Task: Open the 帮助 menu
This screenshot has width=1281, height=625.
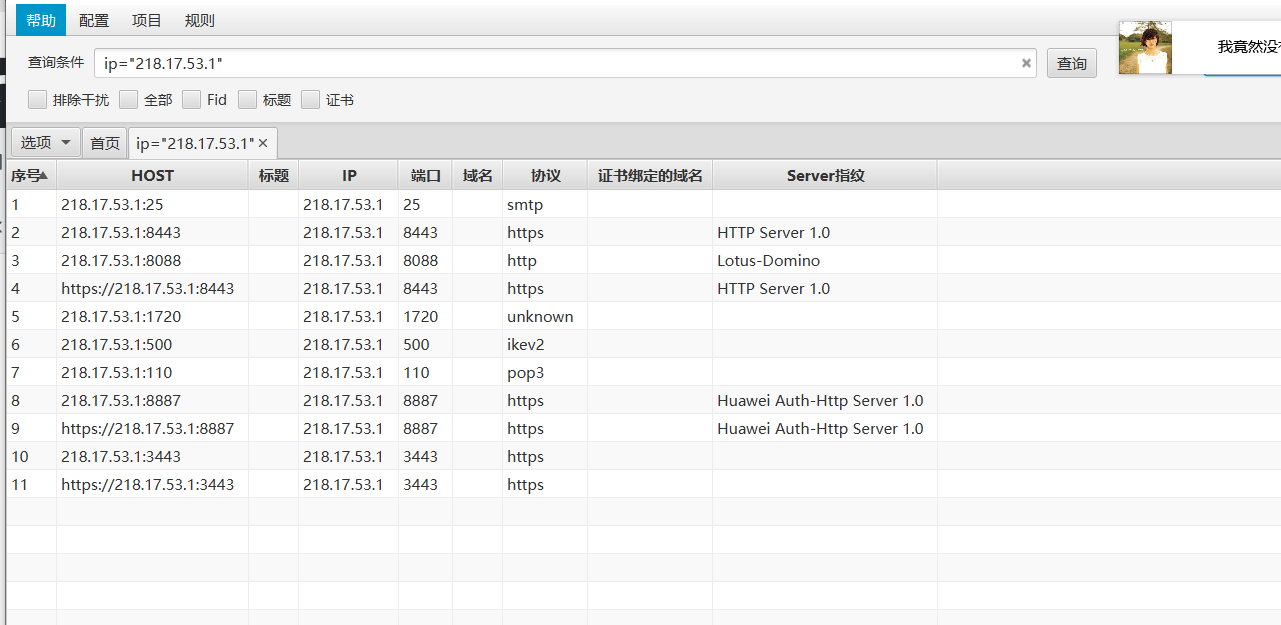Action: pyautogui.click(x=41, y=20)
